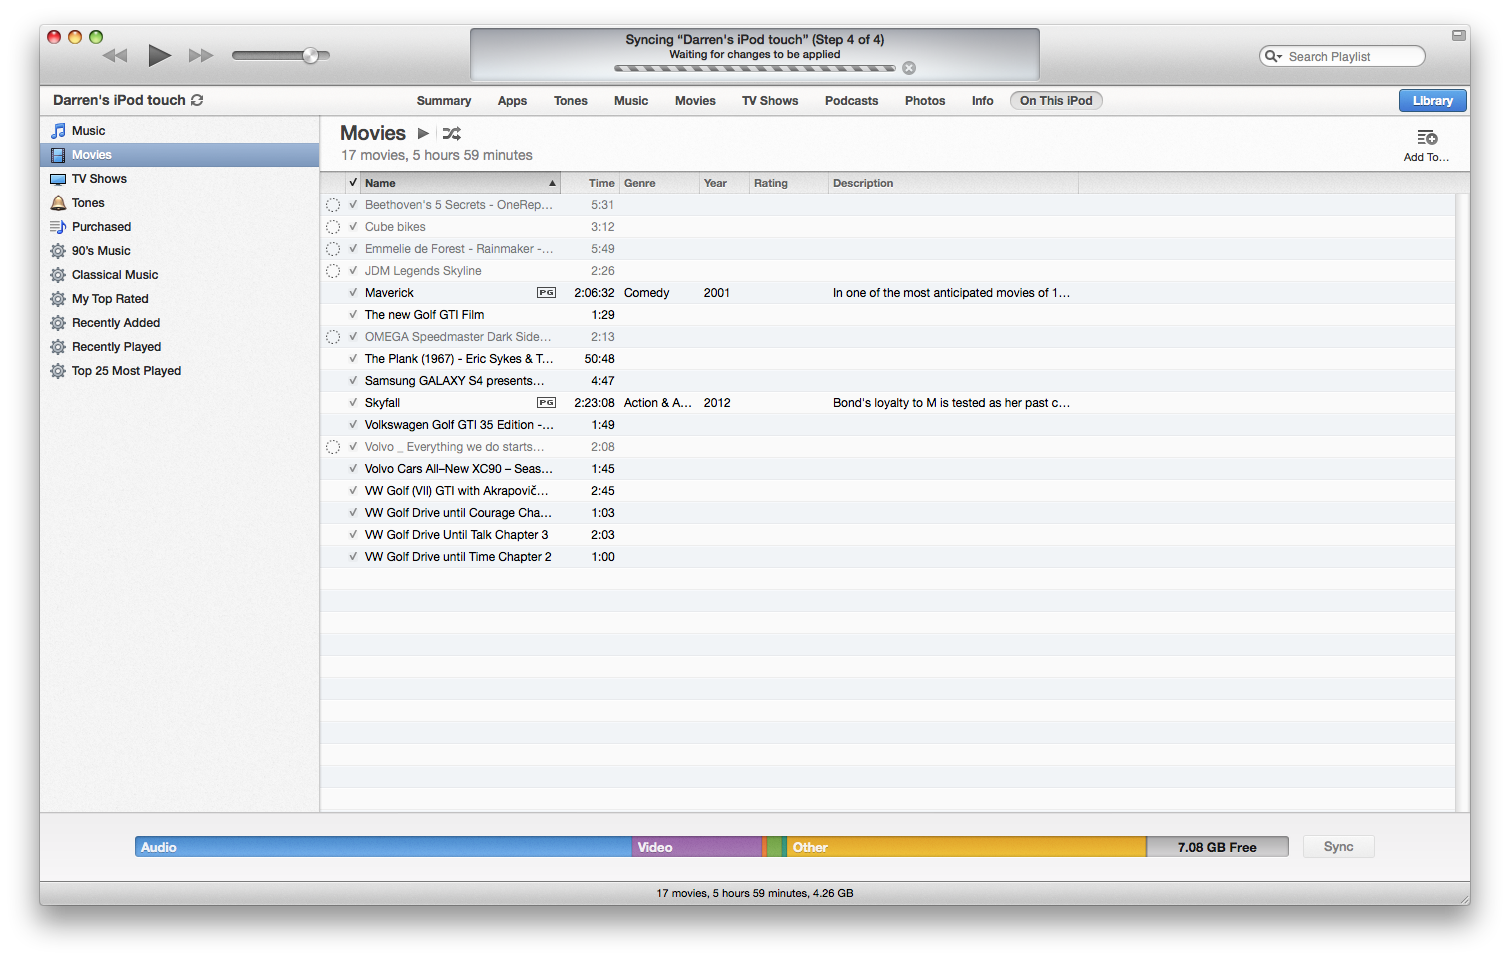Open the TV Shows tab
Viewport: 1510px width, 960px height.
[x=770, y=101]
